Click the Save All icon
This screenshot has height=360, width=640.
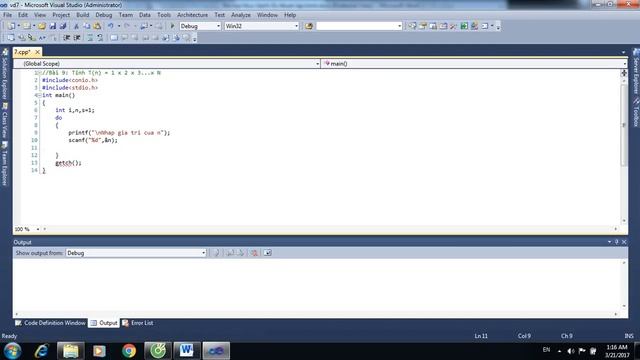tap(63, 26)
